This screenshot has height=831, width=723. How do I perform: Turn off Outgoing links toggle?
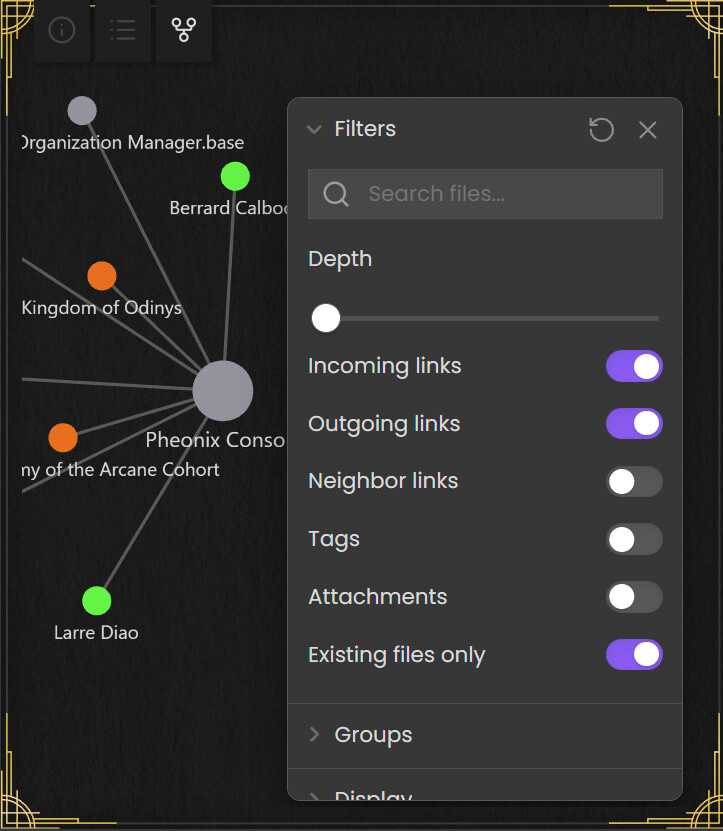(x=634, y=424)
